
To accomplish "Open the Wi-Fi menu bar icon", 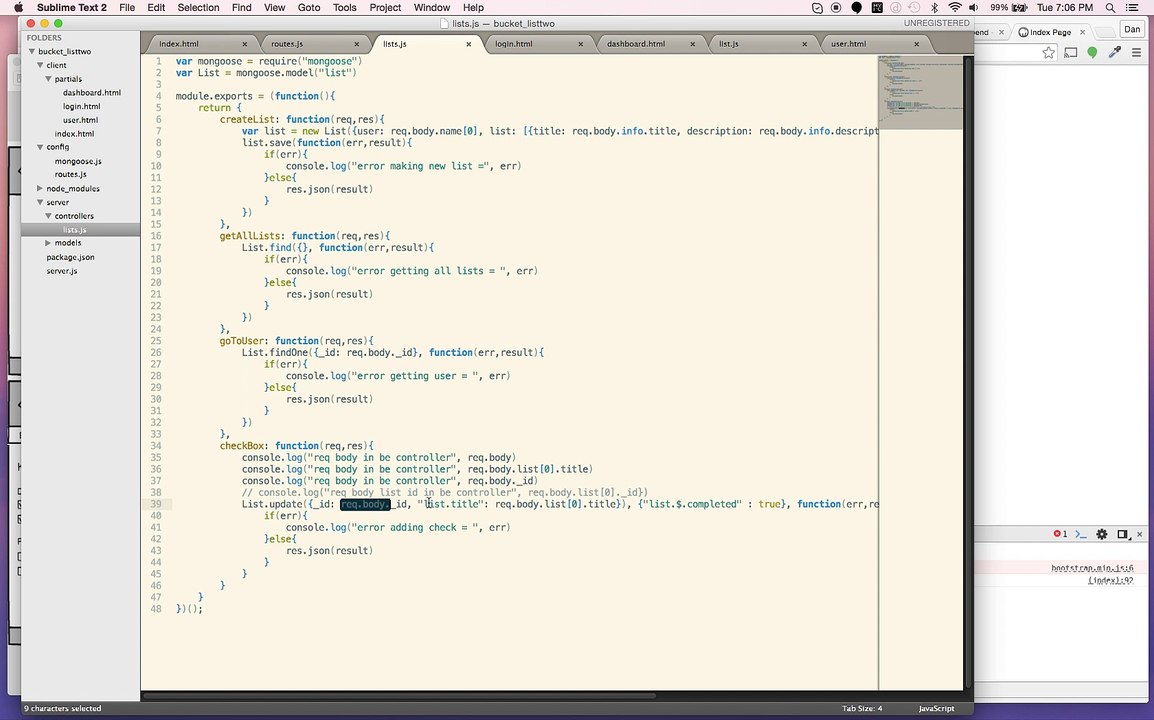I will pos(955,7).
